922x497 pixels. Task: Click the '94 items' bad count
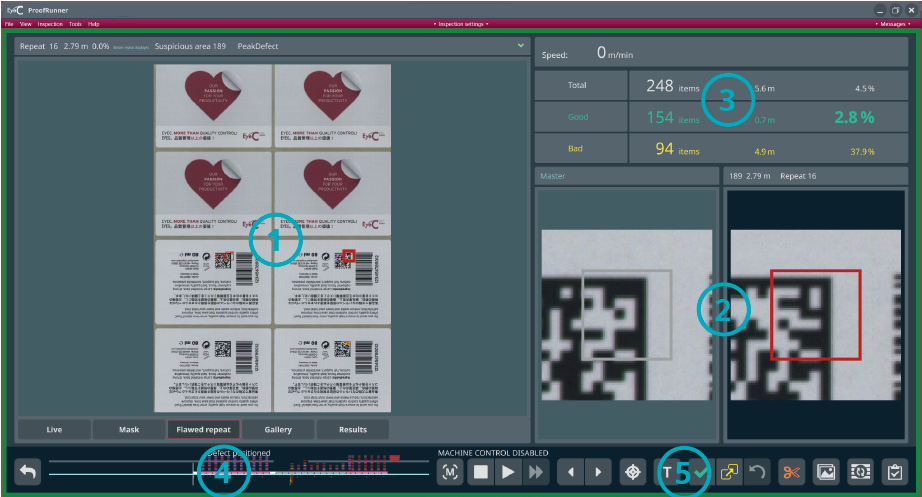pyautogui.click(x=677, y=149)
